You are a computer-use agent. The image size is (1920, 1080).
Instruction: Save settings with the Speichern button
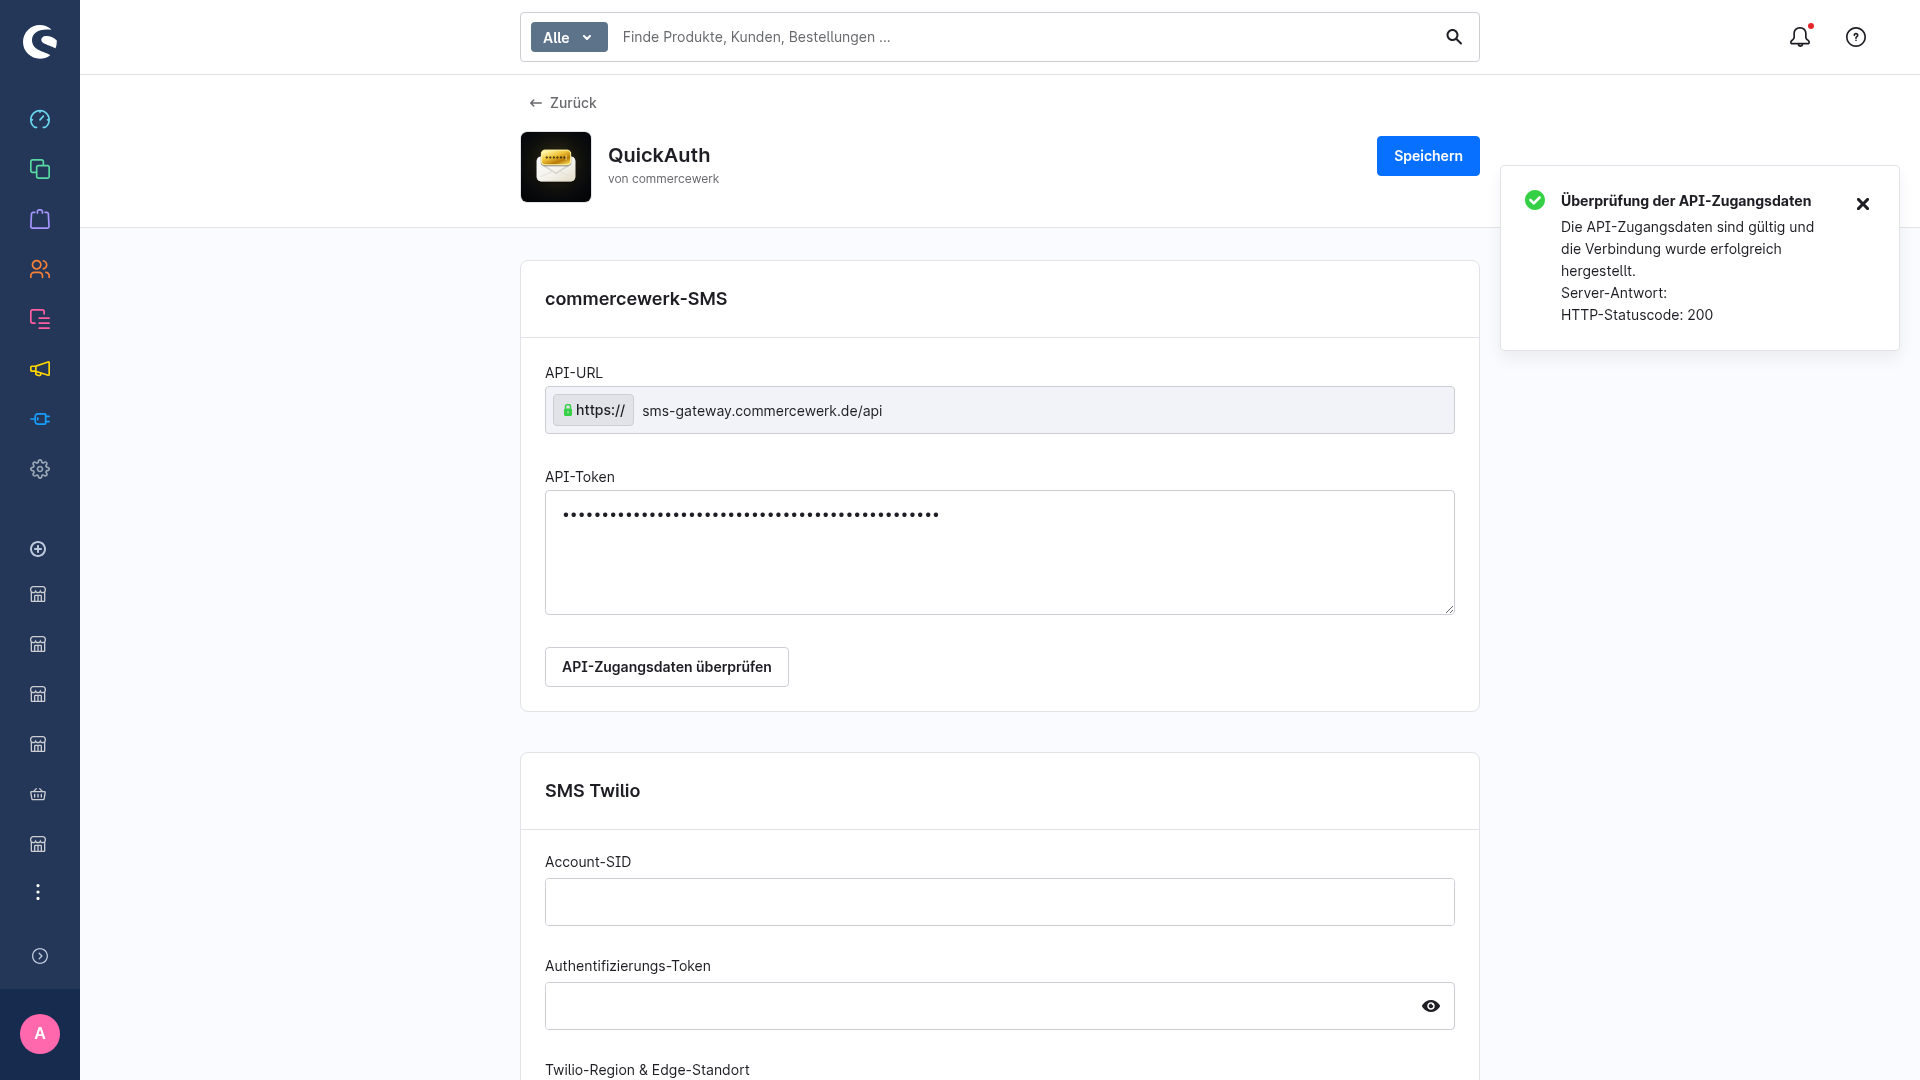[1428, 156]
